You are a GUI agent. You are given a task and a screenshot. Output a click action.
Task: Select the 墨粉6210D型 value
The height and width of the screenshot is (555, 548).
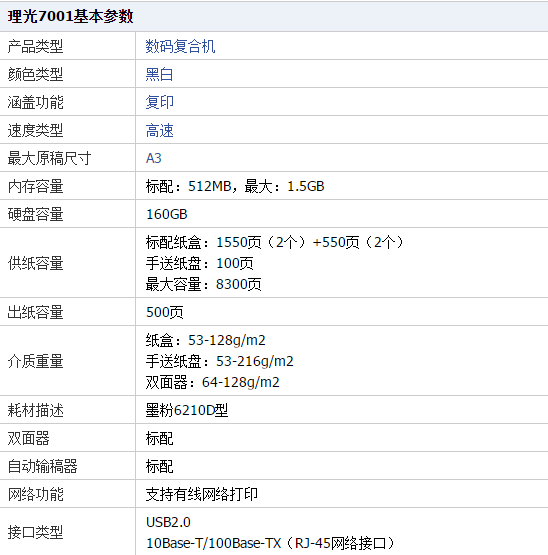[x=187, y=410]
